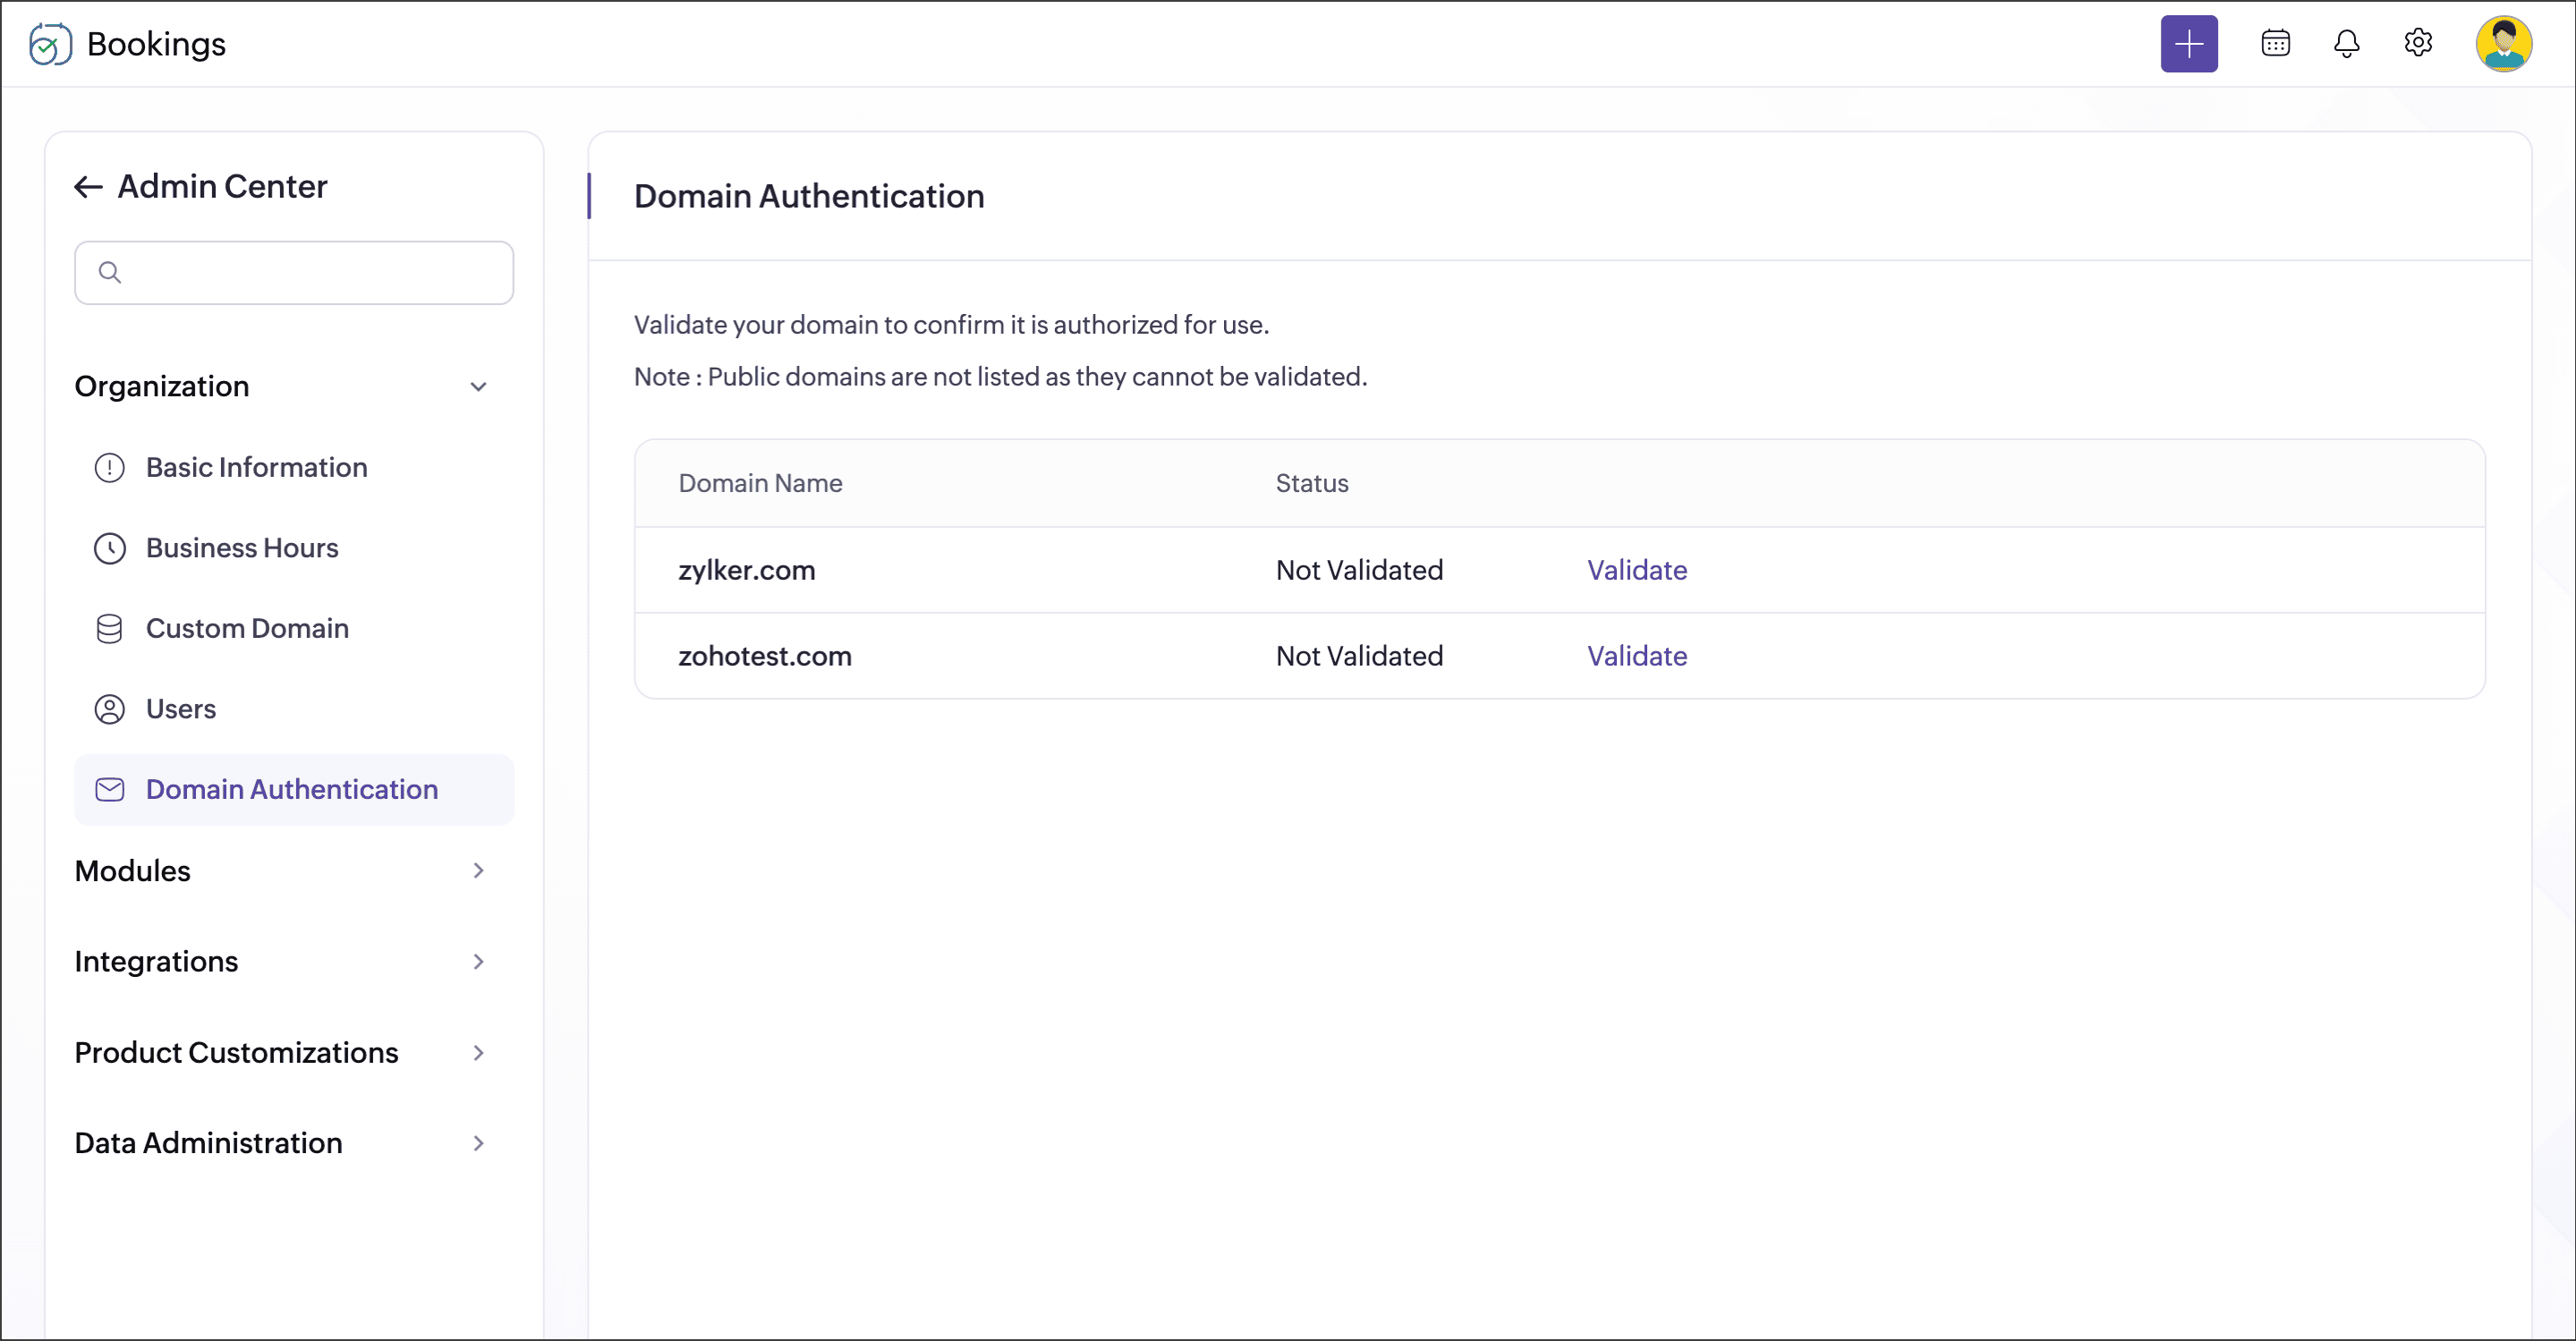Click the Domain Name column header

pos(760,483)
